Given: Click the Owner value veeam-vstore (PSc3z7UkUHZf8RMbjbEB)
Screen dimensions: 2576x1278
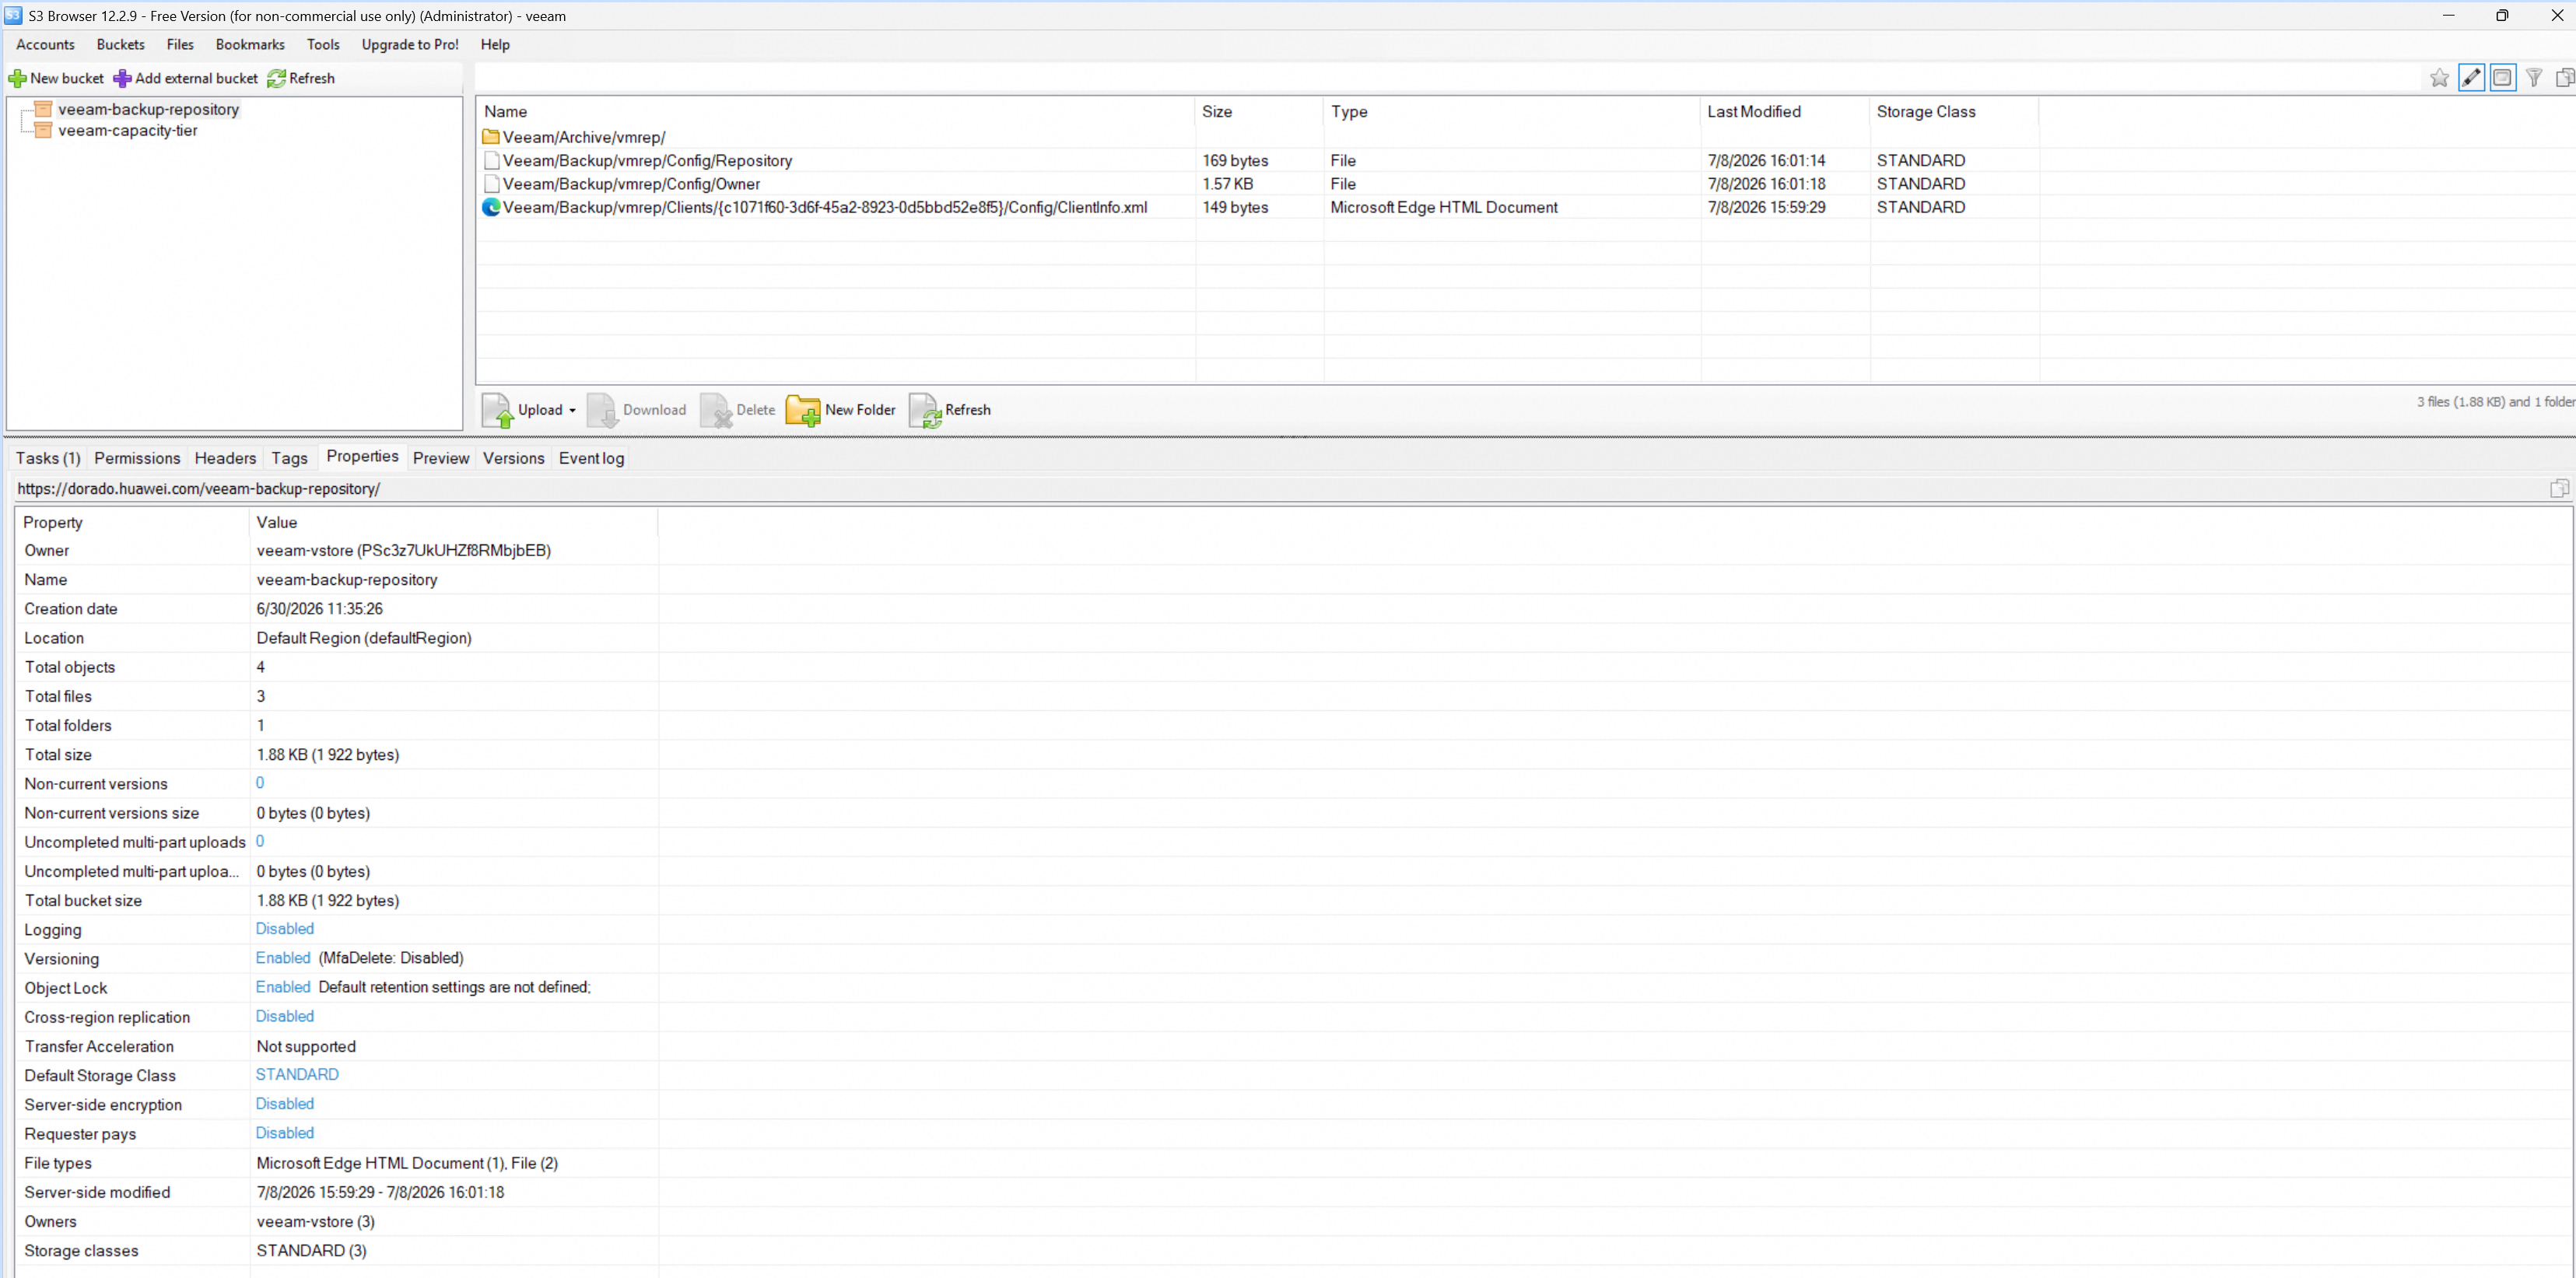Looking at the screenshot, I should (404, 551).
